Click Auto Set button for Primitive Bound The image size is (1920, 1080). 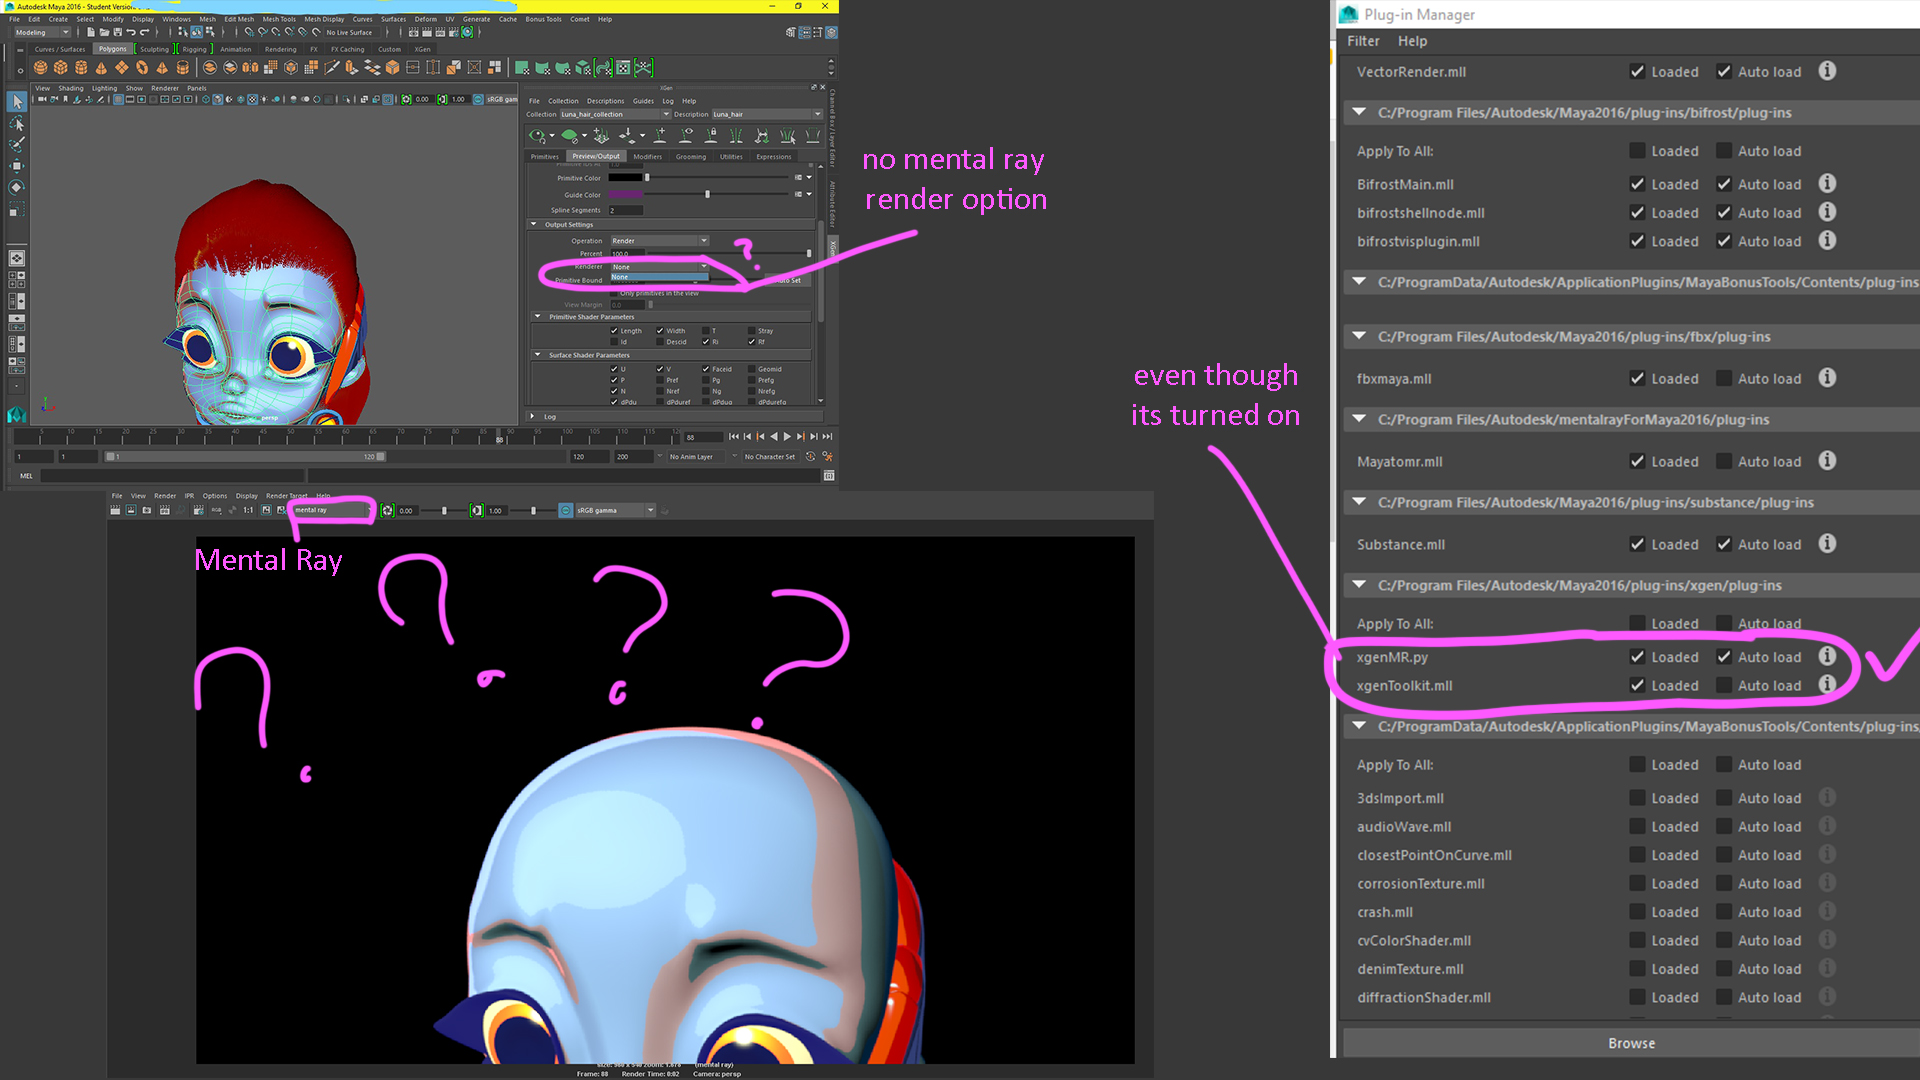pos(789,280)
